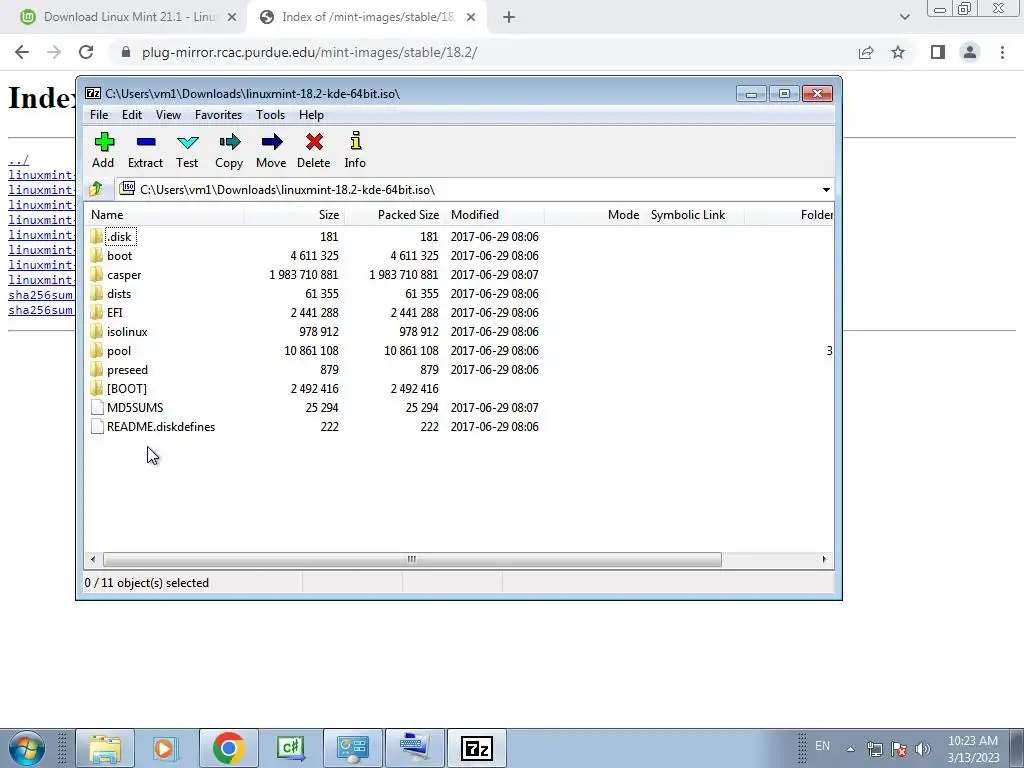
Task: Bookmark this page with the star icon
Action: 898,52
